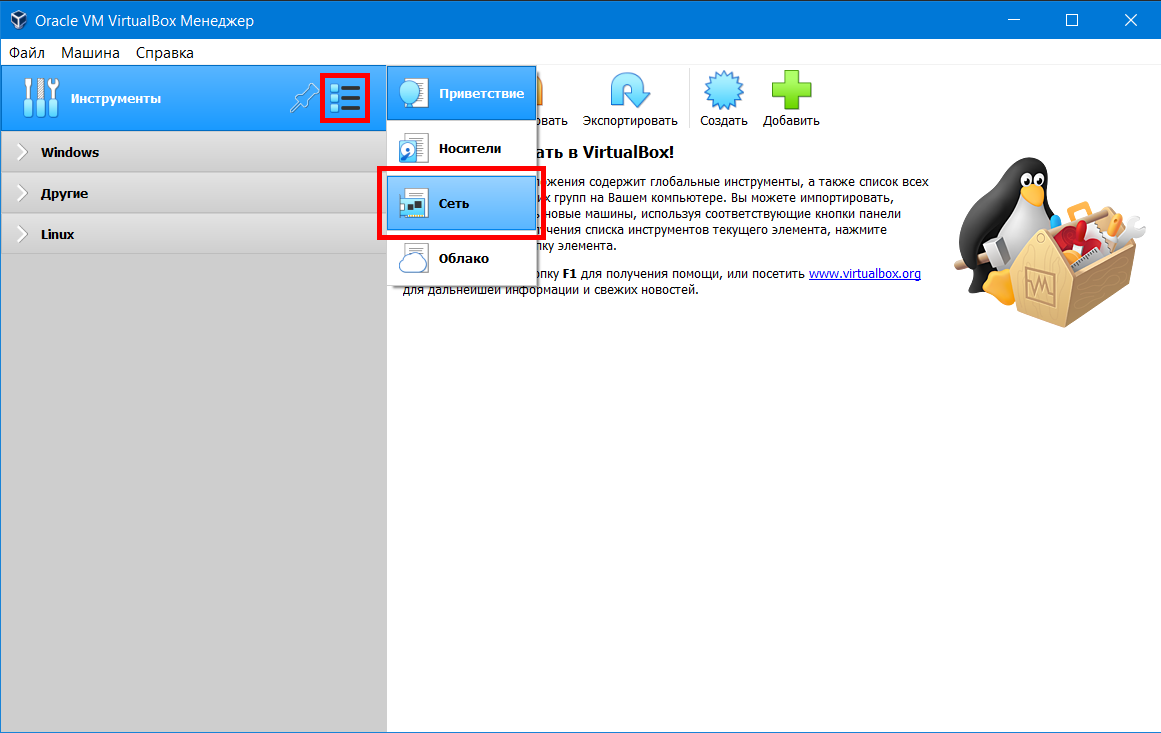Click the Создать starburst icon
The width and height of the screenshot is (1161, 733).
(723, 91)
